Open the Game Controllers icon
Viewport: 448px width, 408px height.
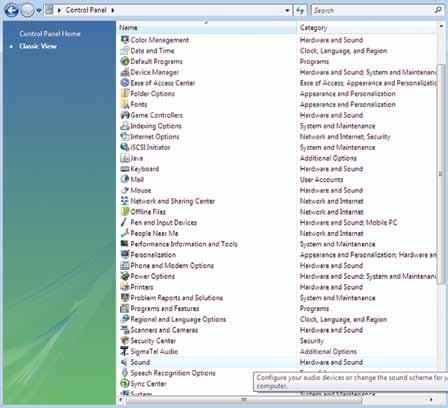click(125, 115)
